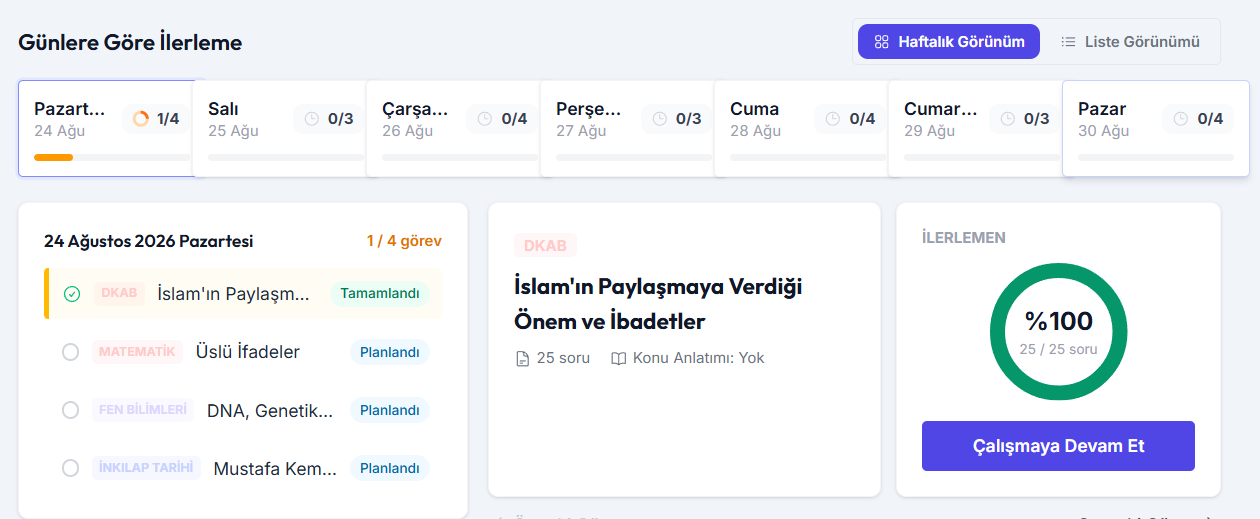This screenshot has width=1260, height=519.
Task: Click the grid icon in Haftalık Görünüm
Action: click(881, 42)
